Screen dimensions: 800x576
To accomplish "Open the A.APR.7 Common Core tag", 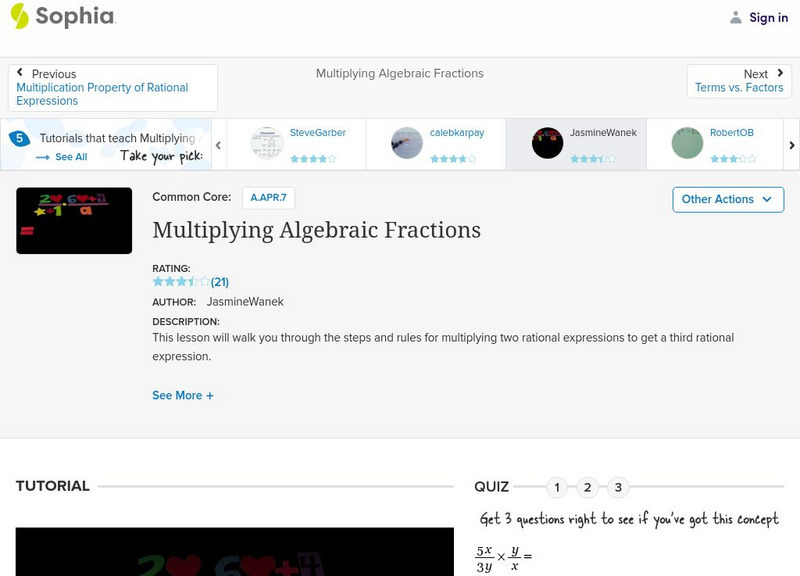I will pyautogui.click(x=268, y=198).
